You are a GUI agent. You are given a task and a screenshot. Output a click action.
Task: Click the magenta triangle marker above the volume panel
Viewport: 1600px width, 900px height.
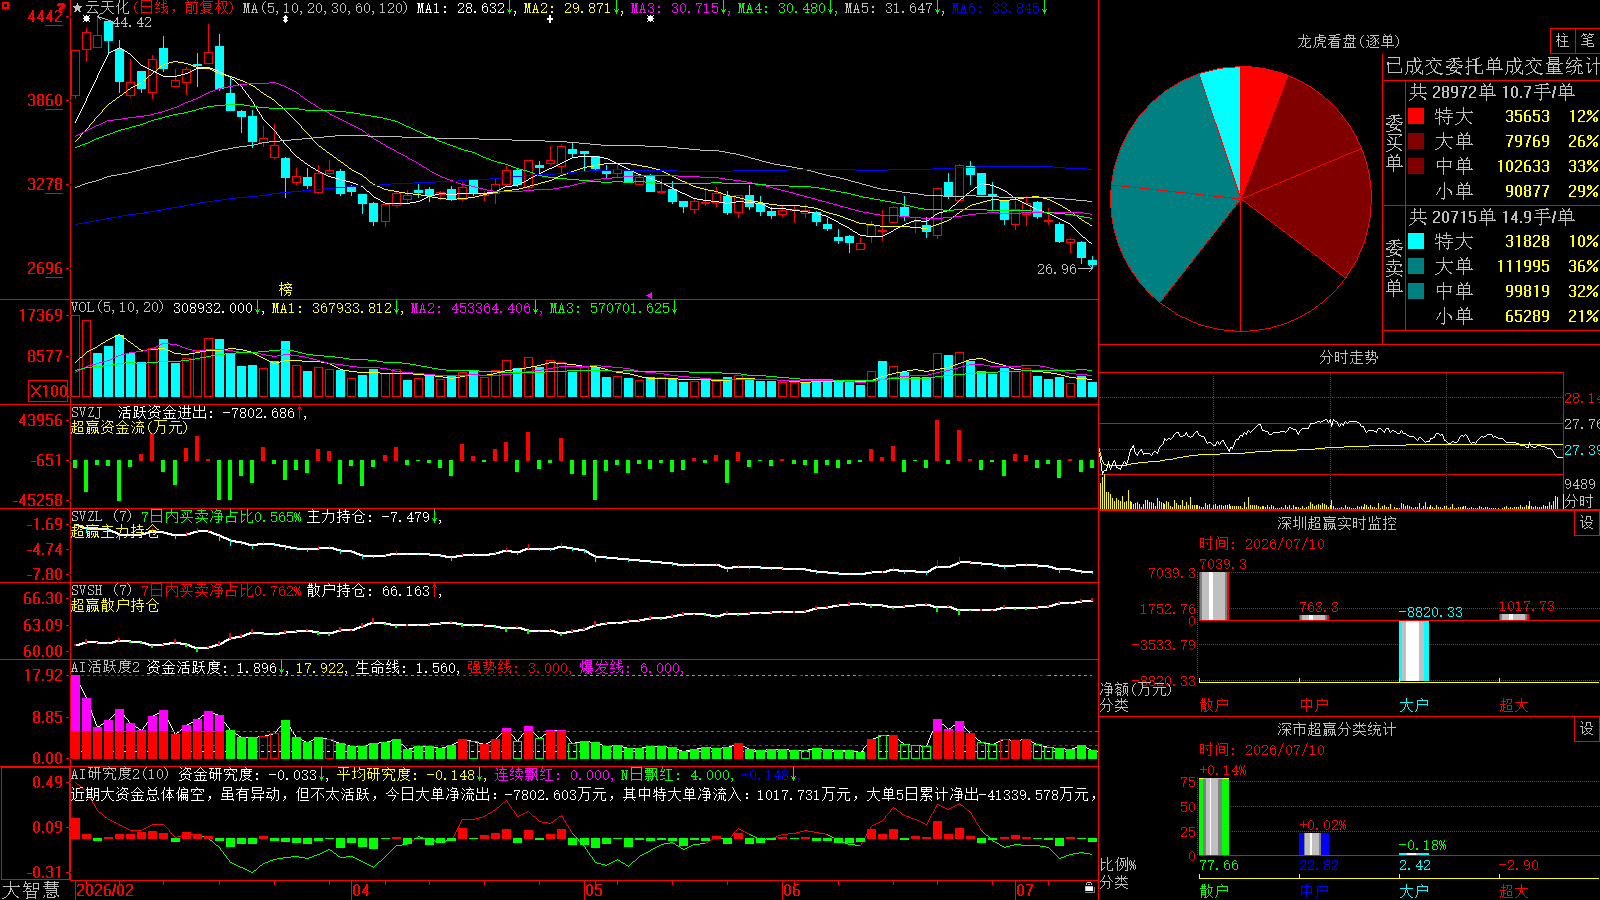pos(649,296)
